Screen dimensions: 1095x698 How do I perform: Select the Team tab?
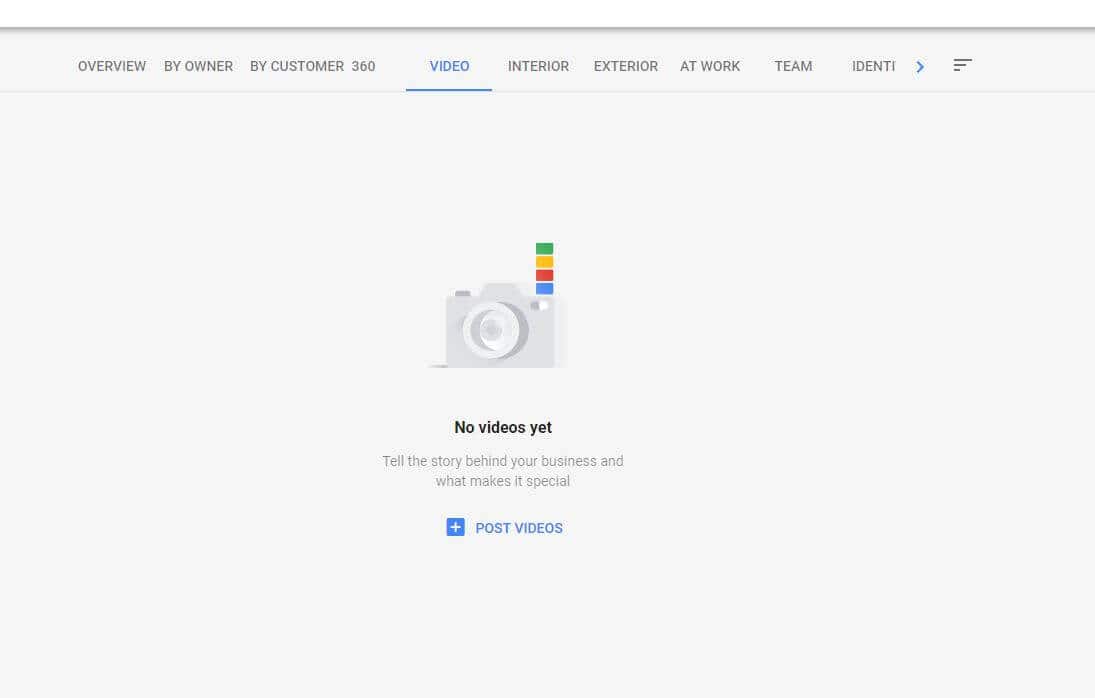[x=793, y=66]
